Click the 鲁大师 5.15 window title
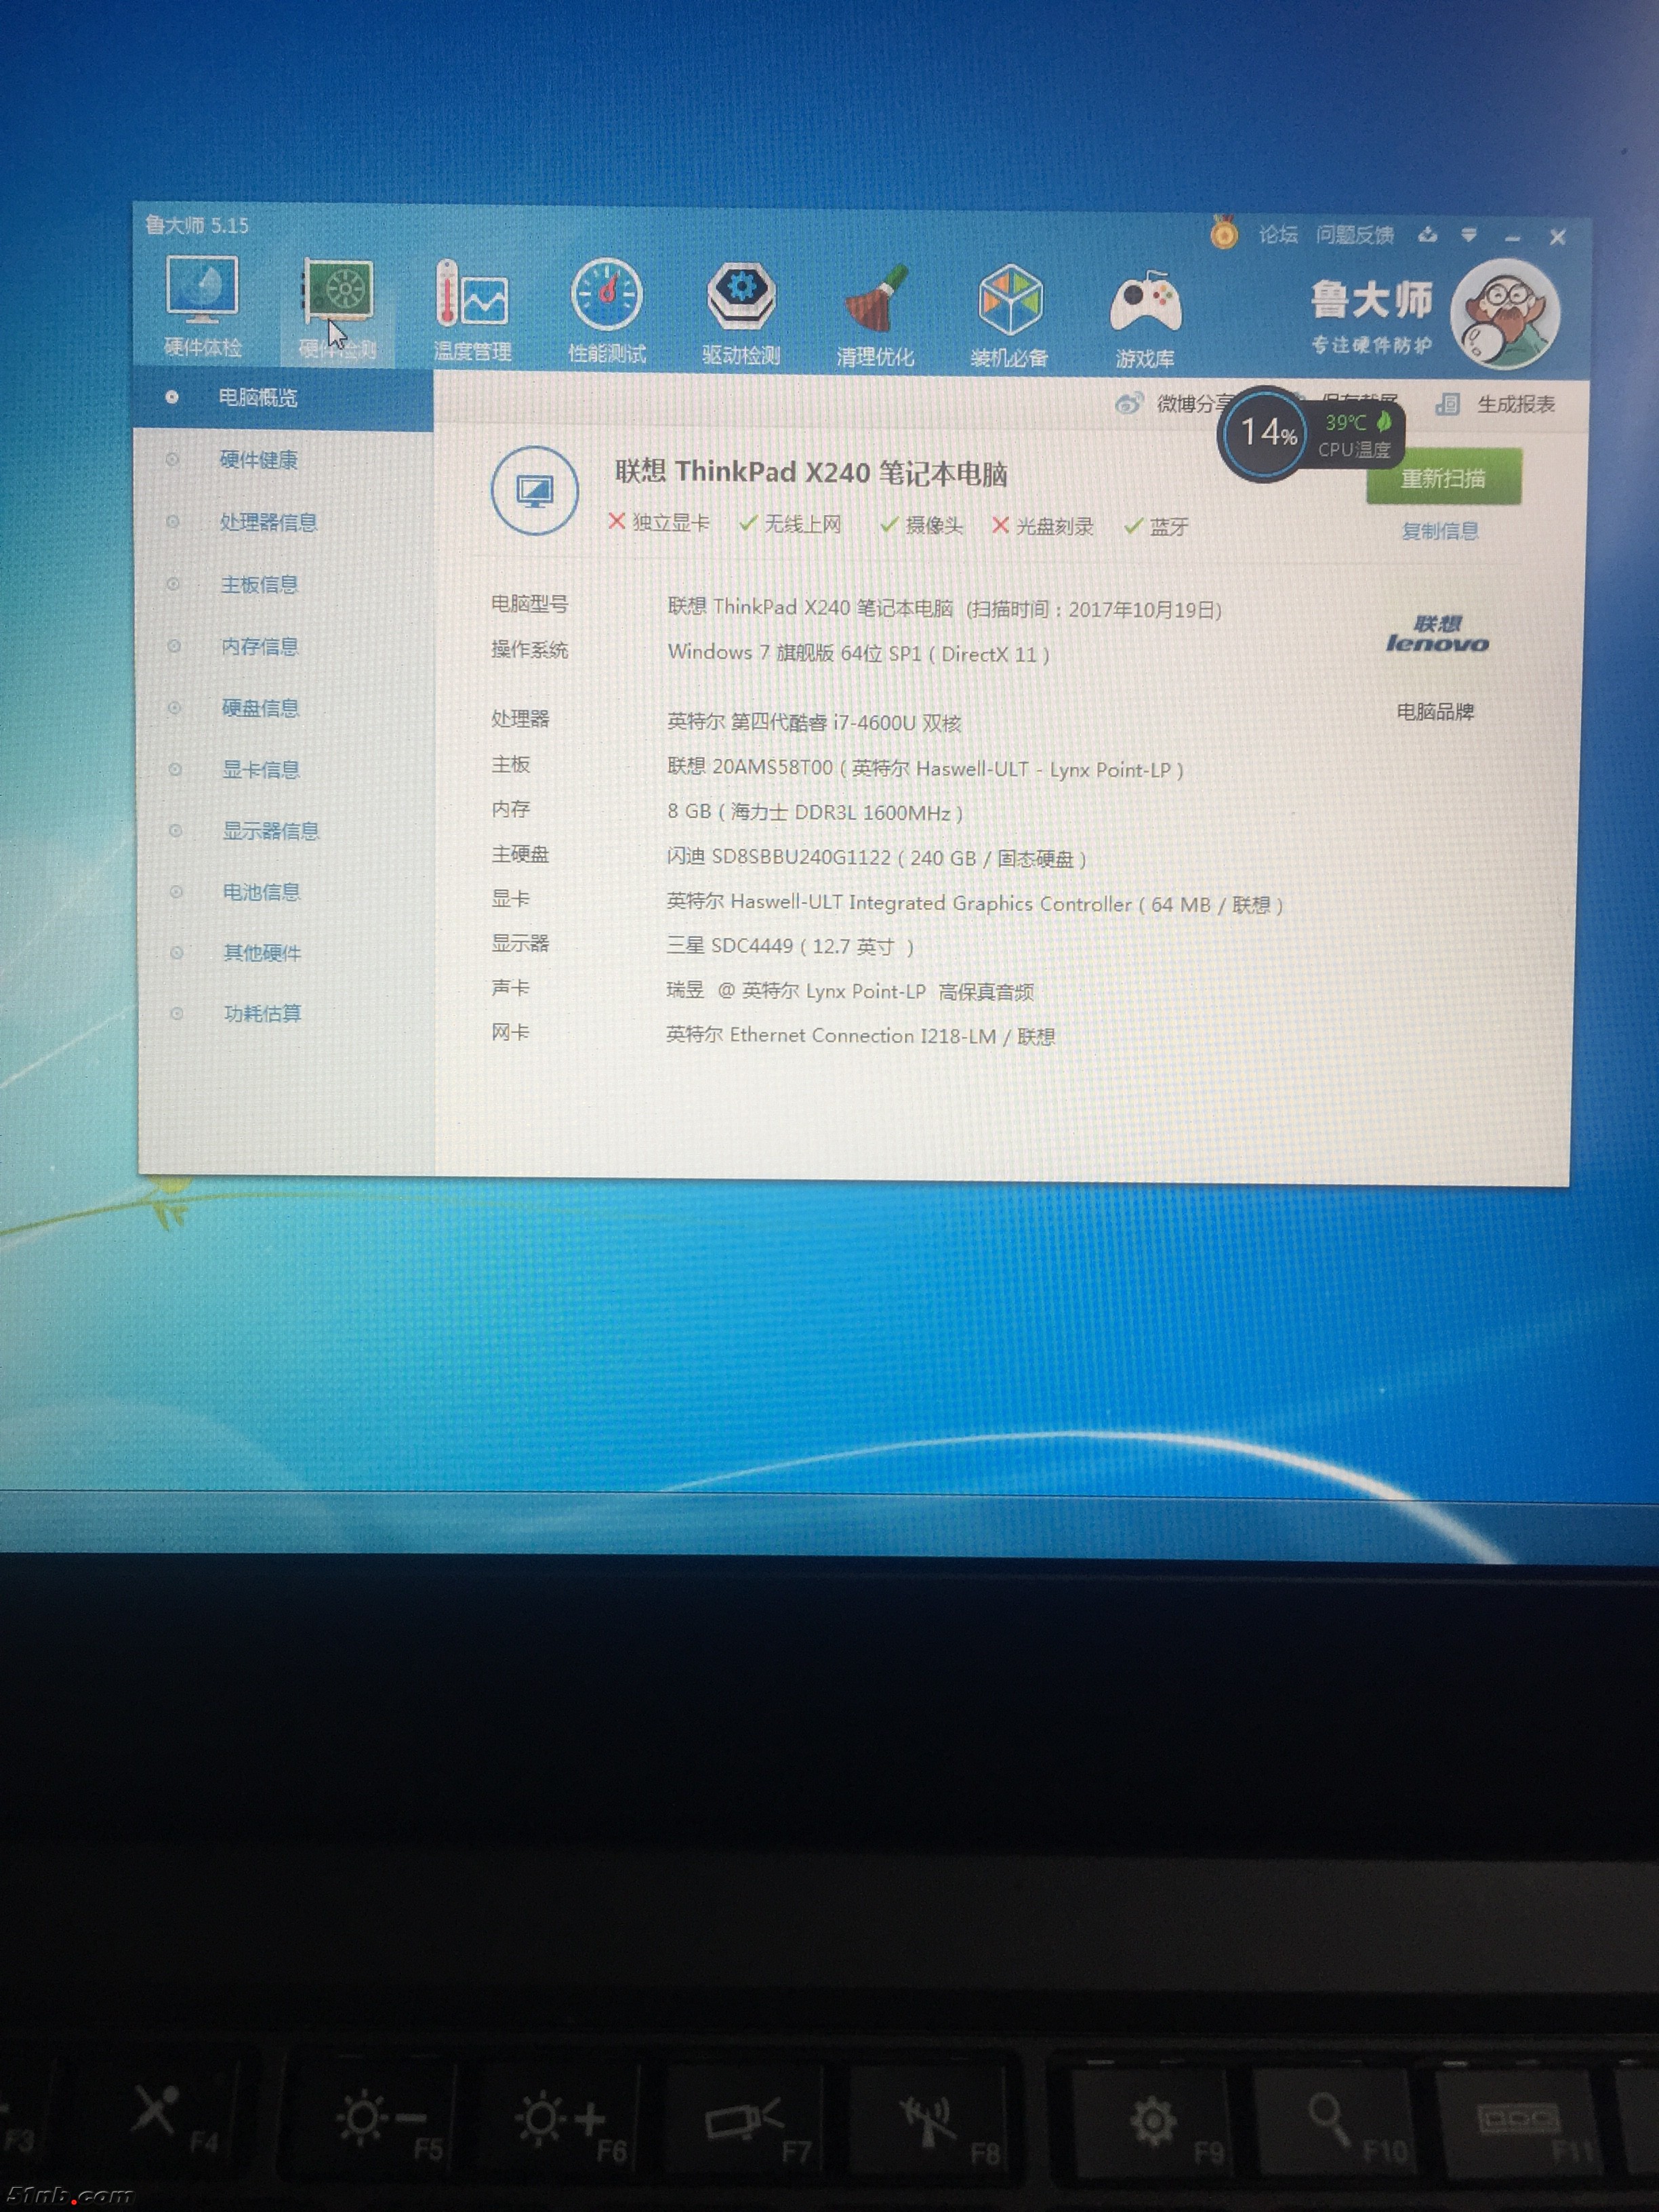Screen dimensions: 1659x2212 [x=196, y=225]
